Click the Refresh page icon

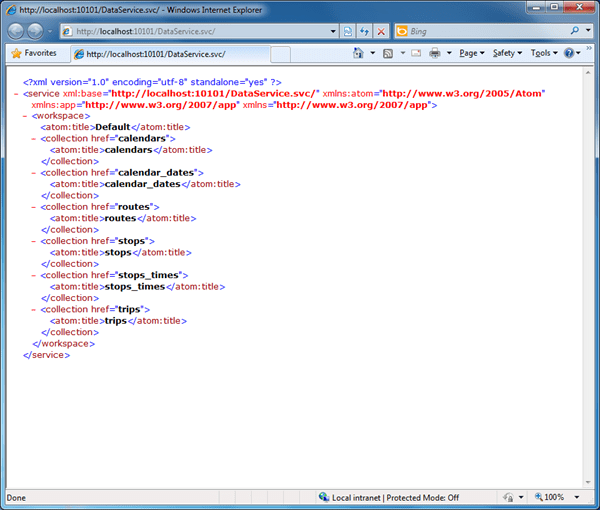pyautogui.click(x=363, y=31)
